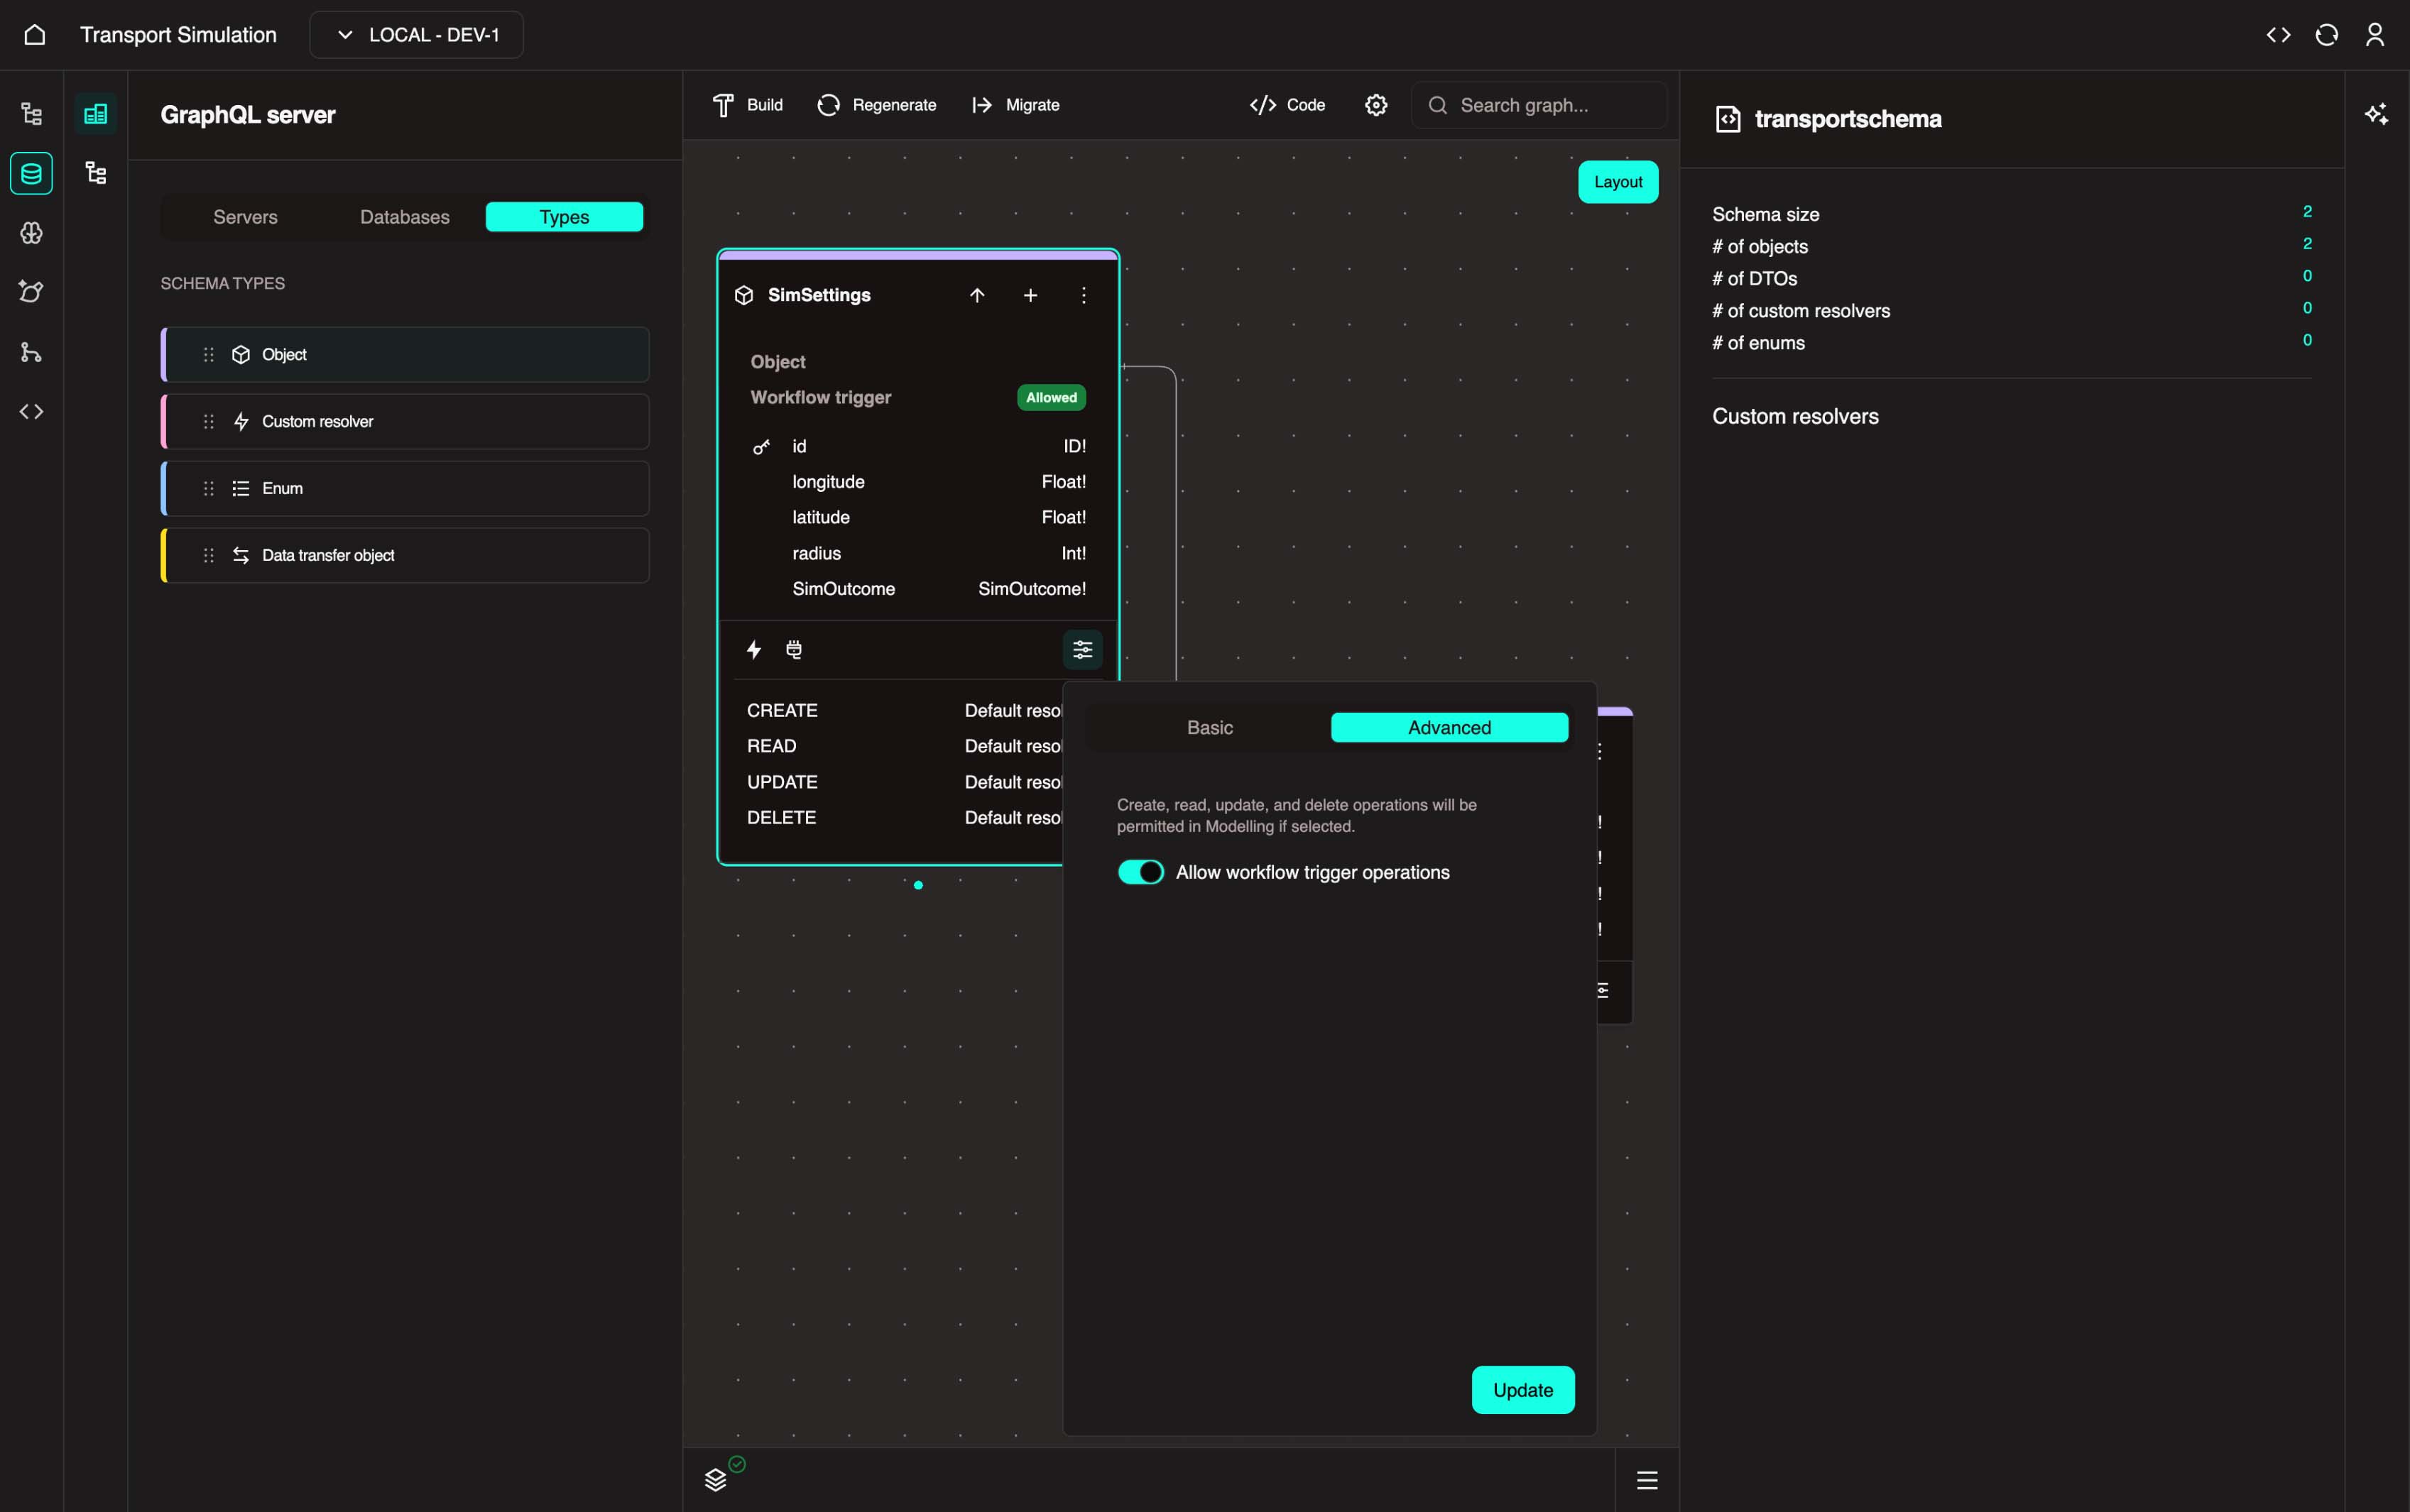Viewport: 2410px width, 1512px height.
Task: Open the three-dot menu on SimSettings node
Action: [1083, 295]
